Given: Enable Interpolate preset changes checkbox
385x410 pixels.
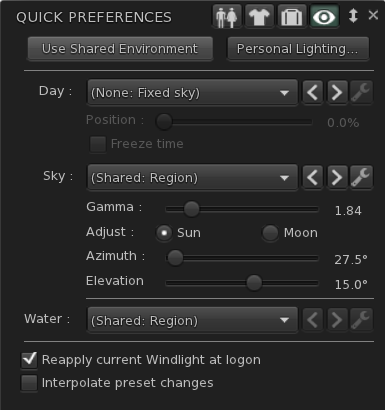Looking at the screenshot, I should 29,383.
